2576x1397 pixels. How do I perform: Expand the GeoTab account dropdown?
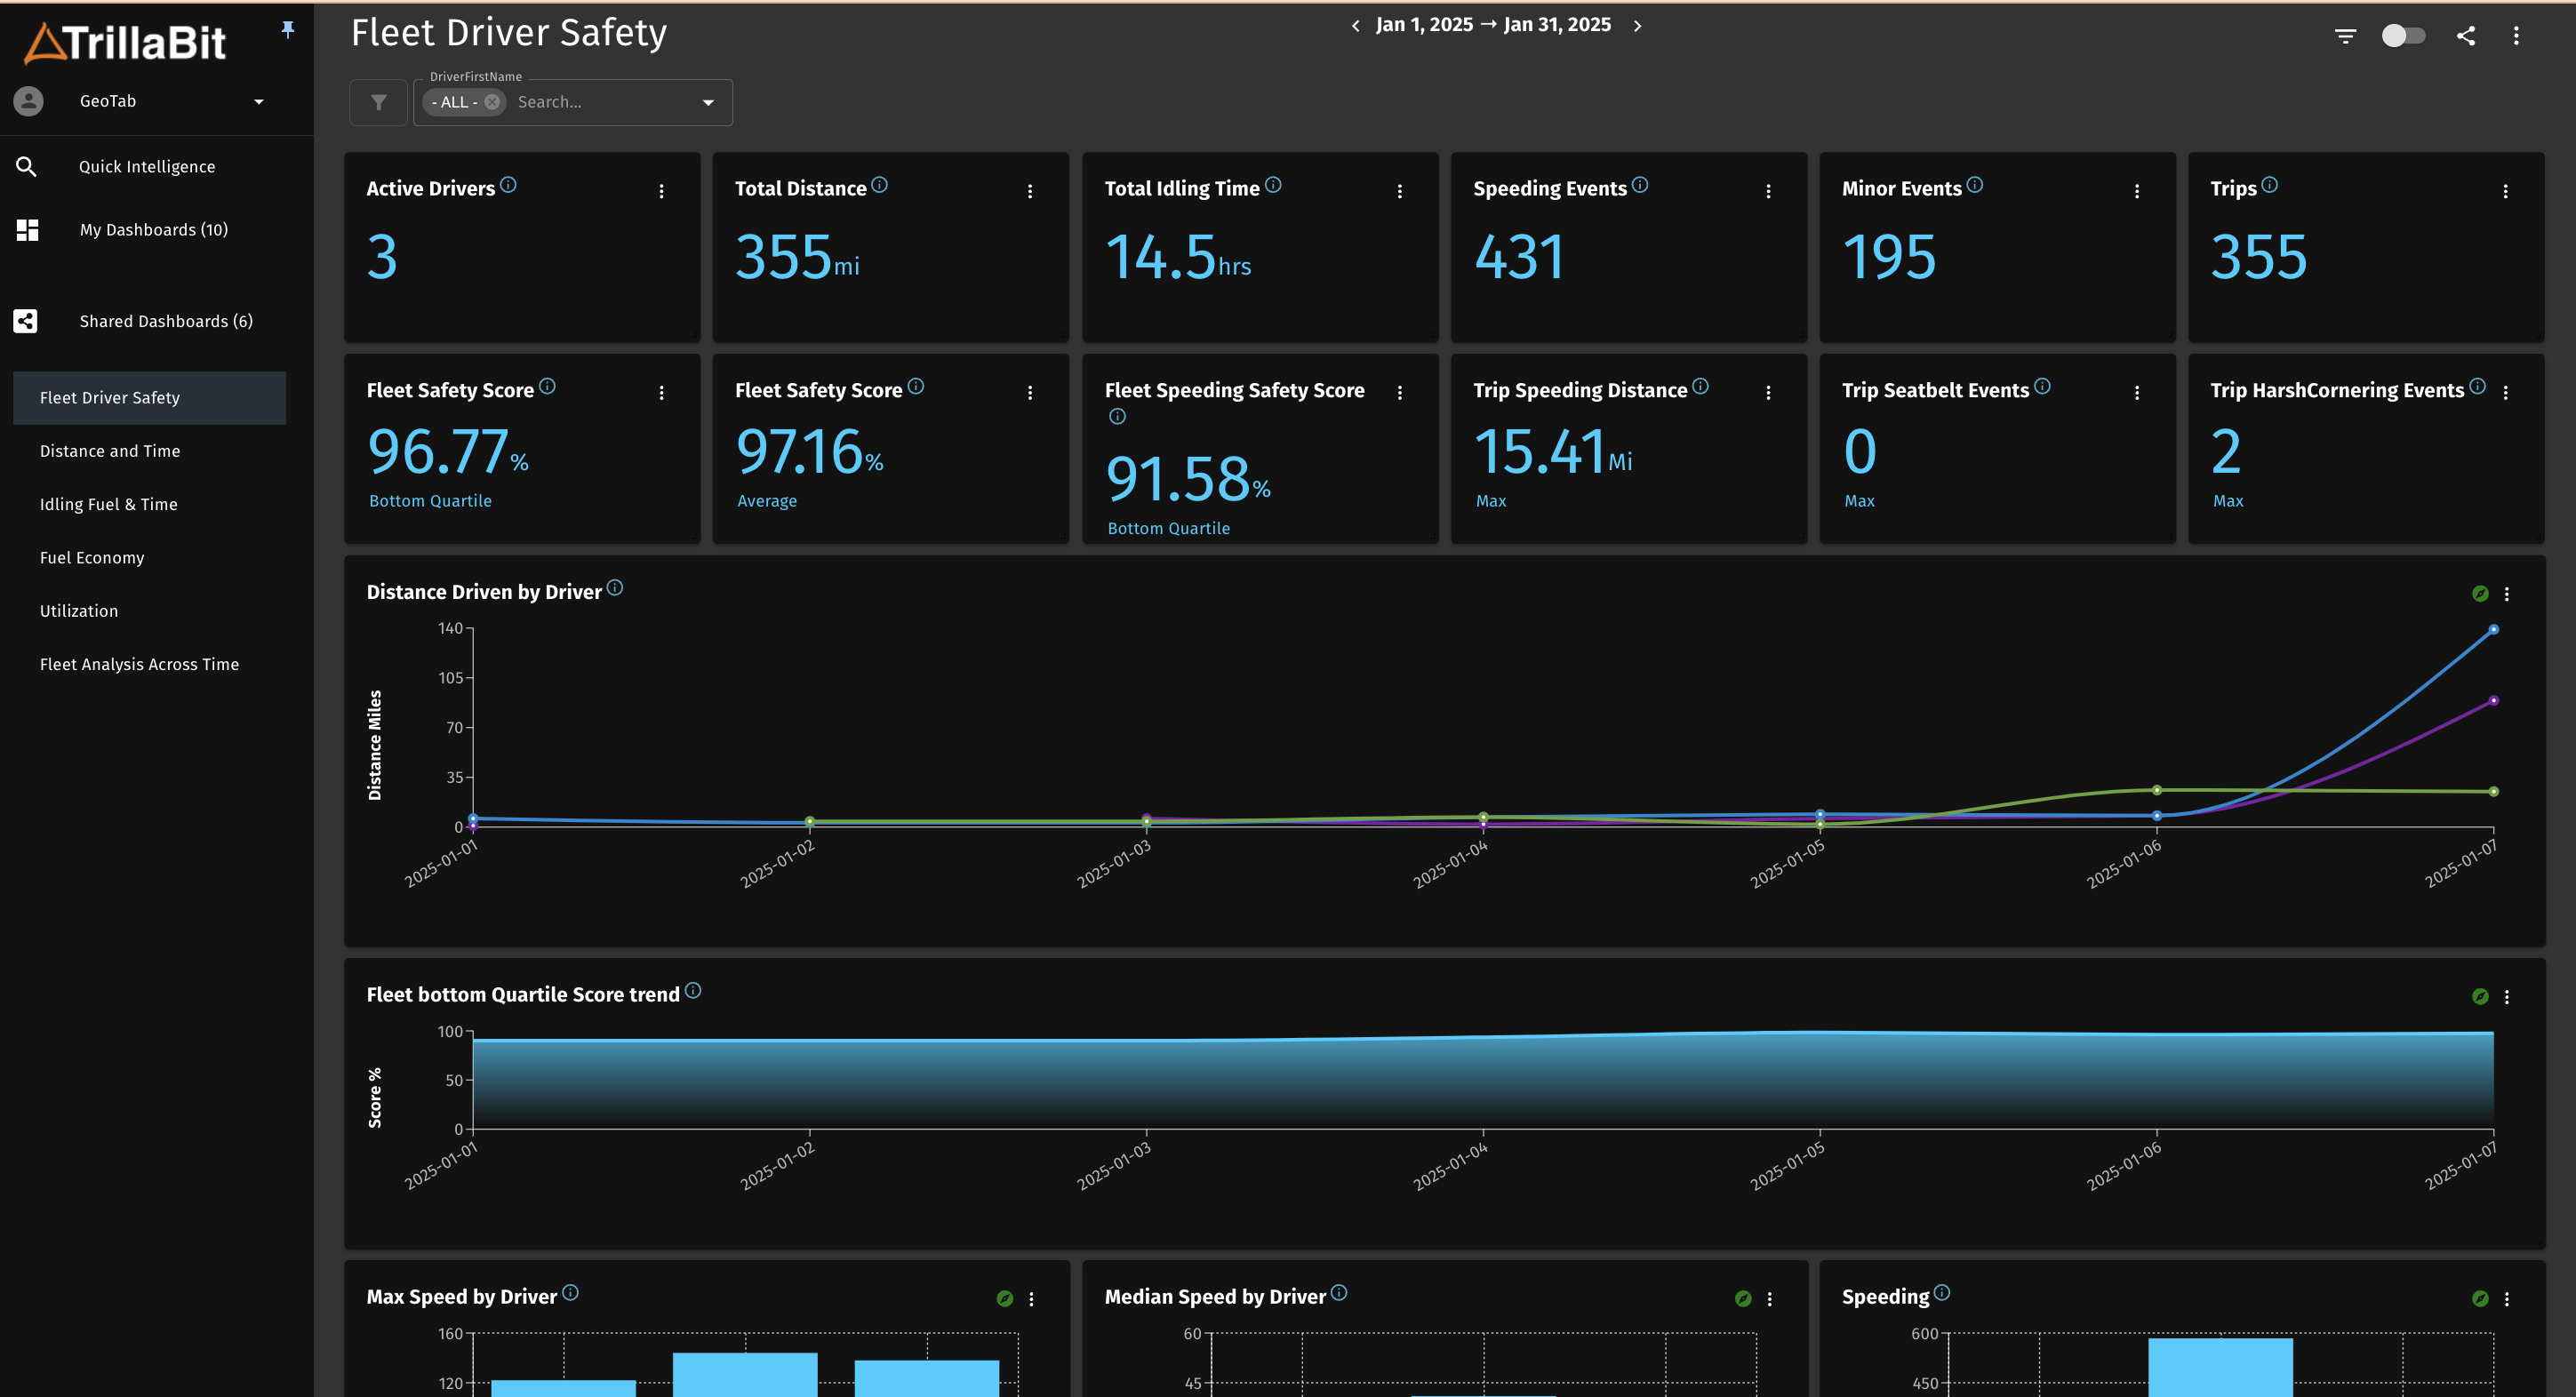(259, 101)
